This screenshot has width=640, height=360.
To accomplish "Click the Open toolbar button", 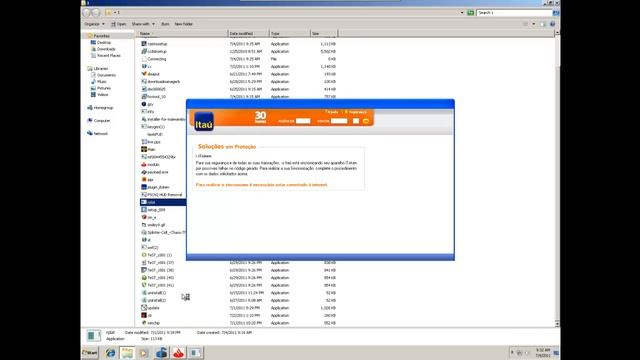I will [119, 24].
